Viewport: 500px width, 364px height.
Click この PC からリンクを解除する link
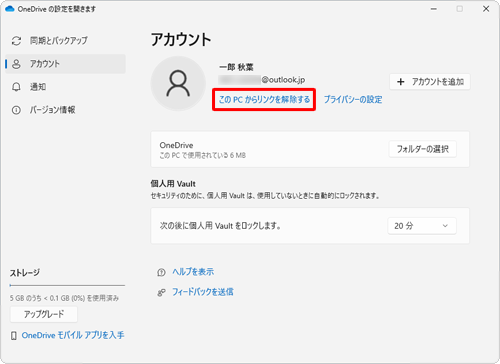click(x=264, y=99)
